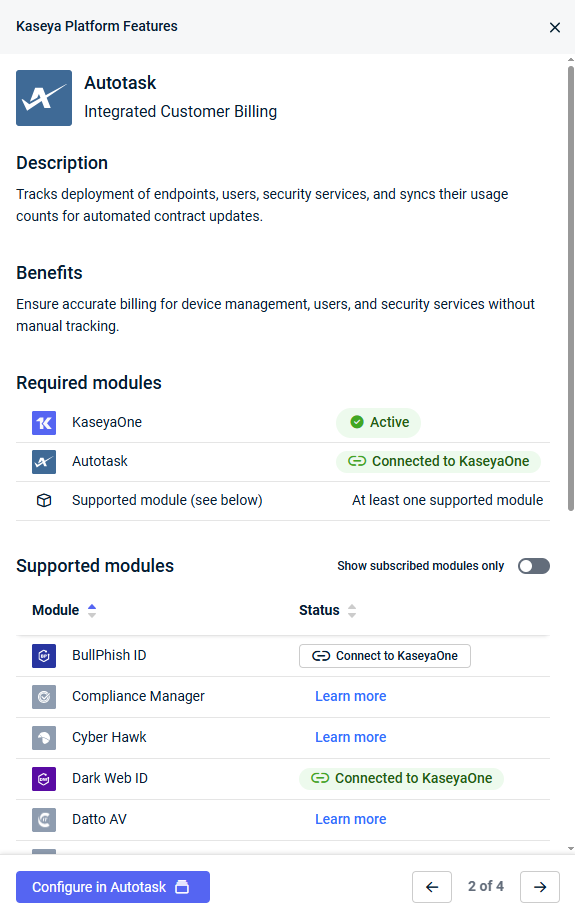Screen dimensions: 575x919
Task: Open Learn more for Datto AV
Action: tap(351, 819)
